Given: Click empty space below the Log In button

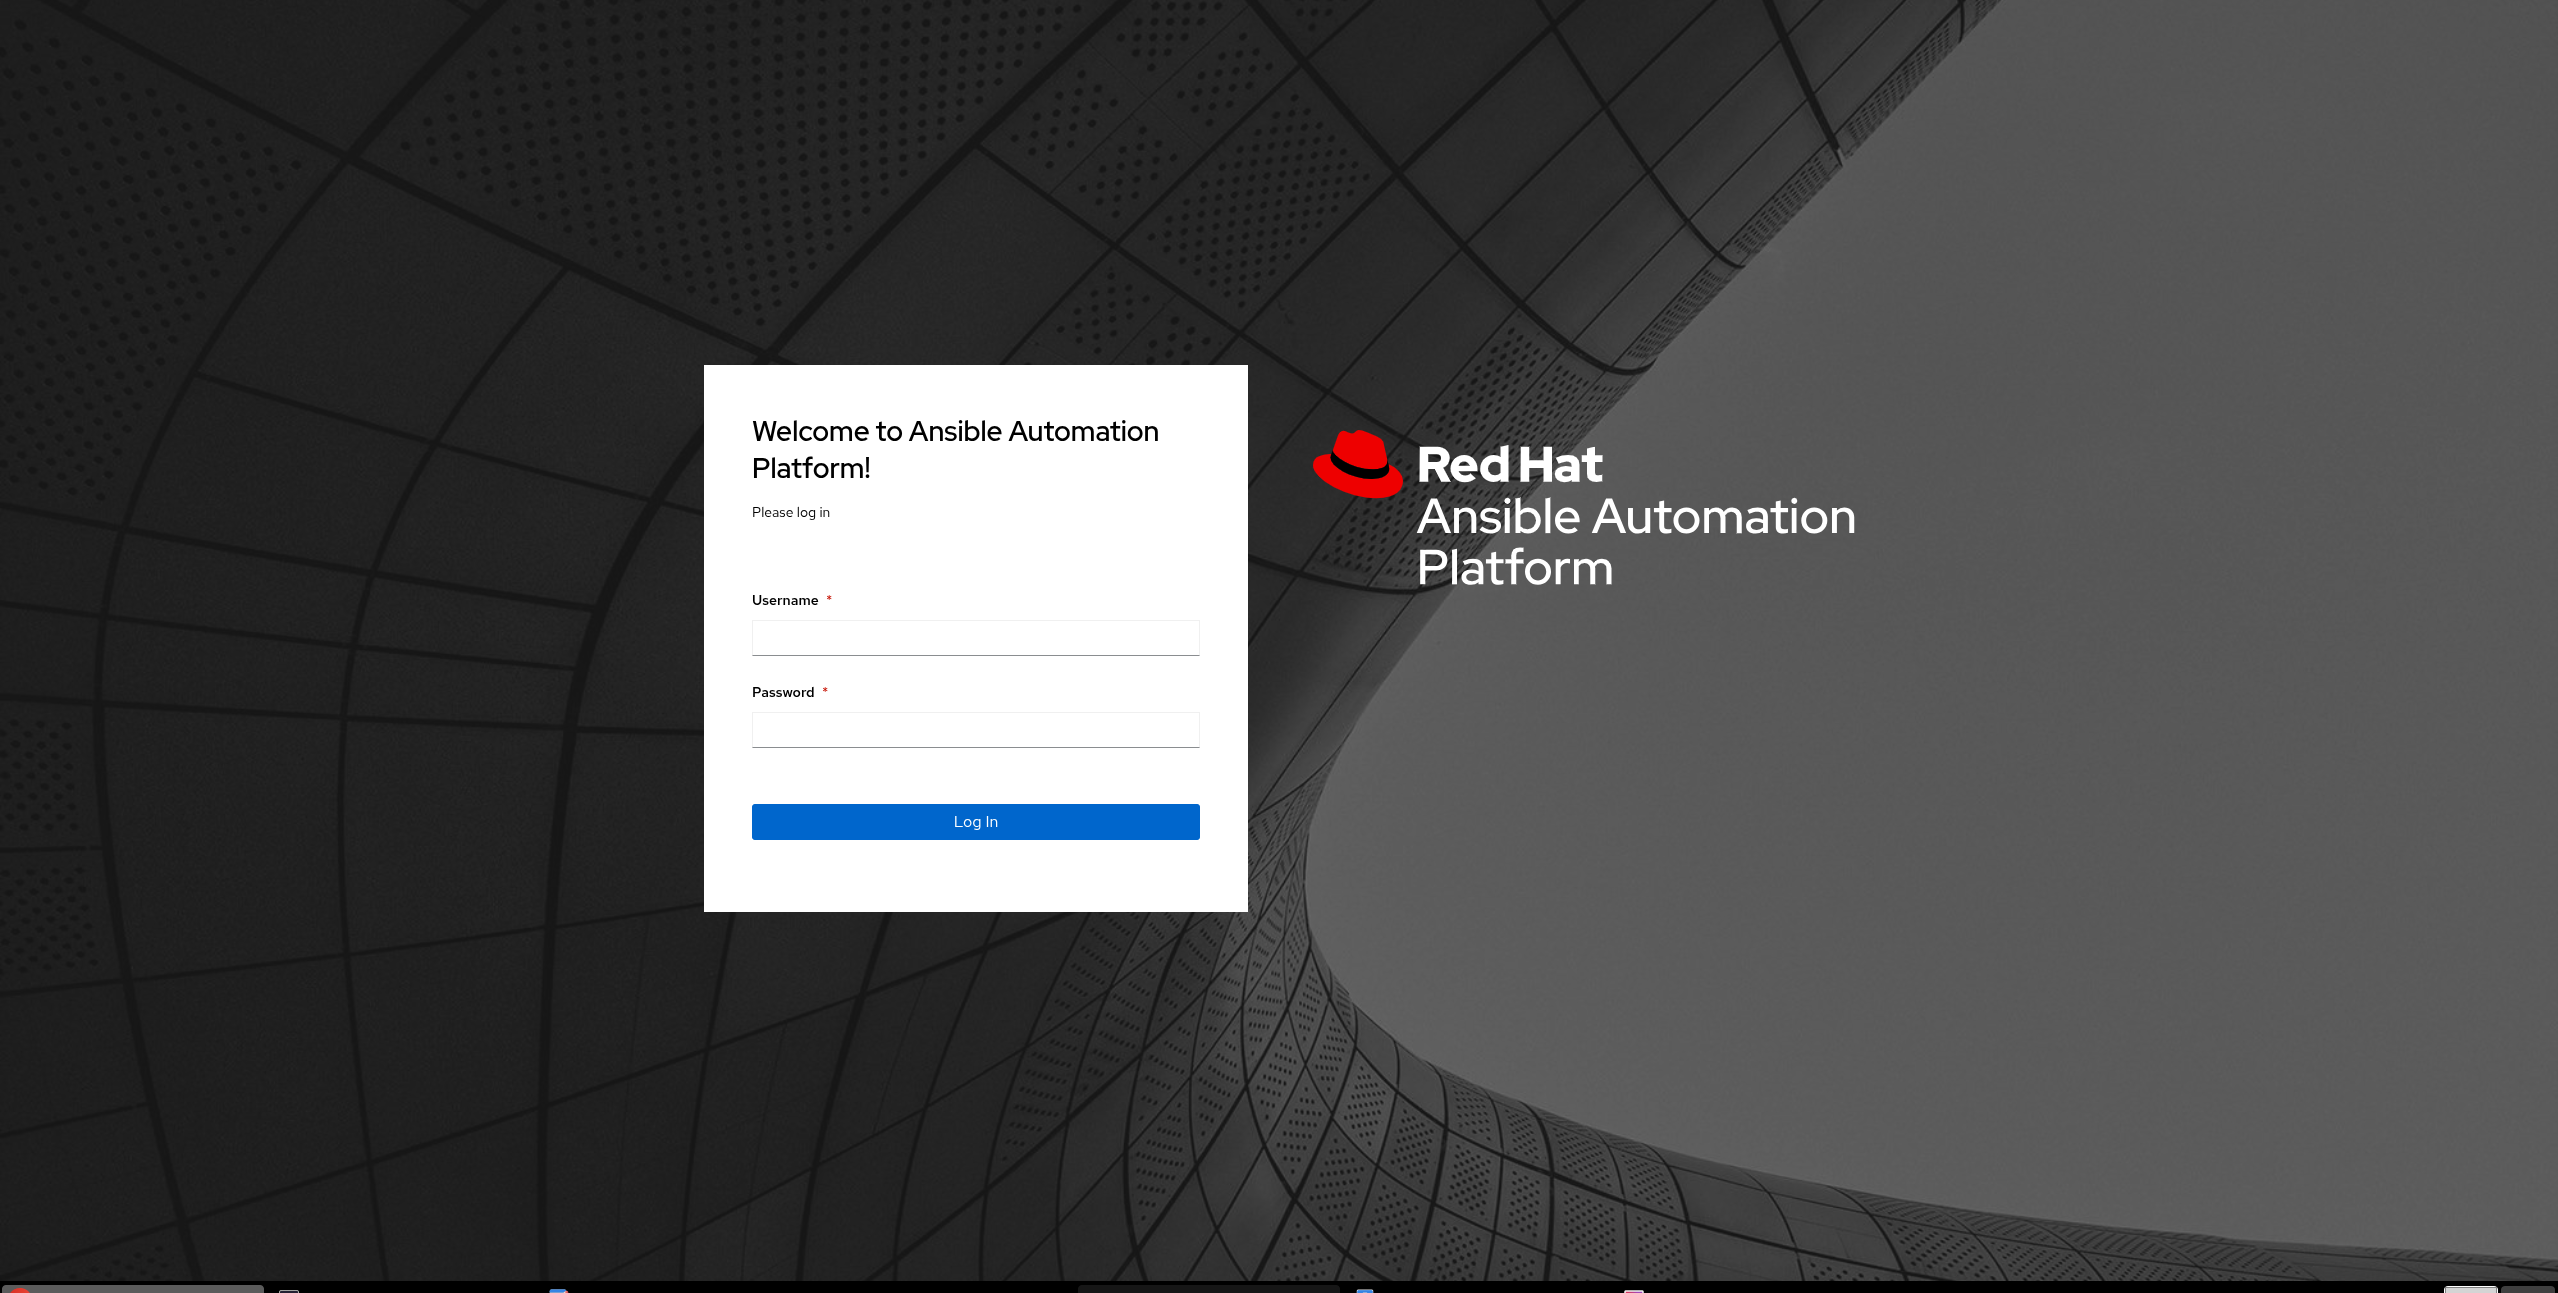Looking at the screenshot, I should (975, 876).
